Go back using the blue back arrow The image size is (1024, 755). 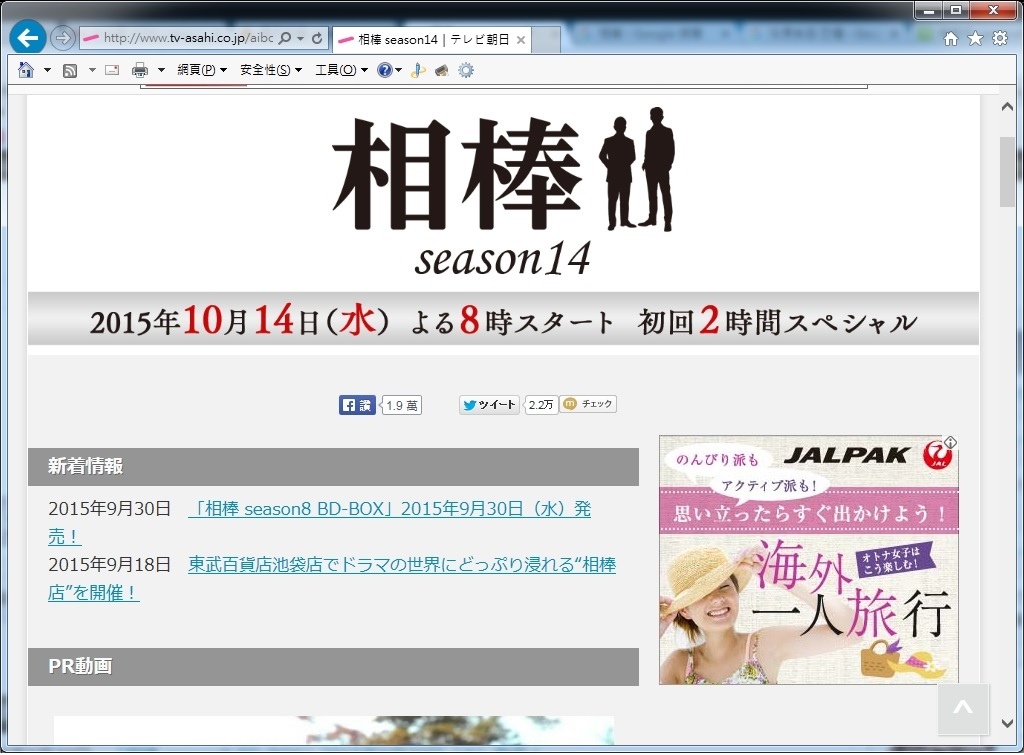coord(27,38)
